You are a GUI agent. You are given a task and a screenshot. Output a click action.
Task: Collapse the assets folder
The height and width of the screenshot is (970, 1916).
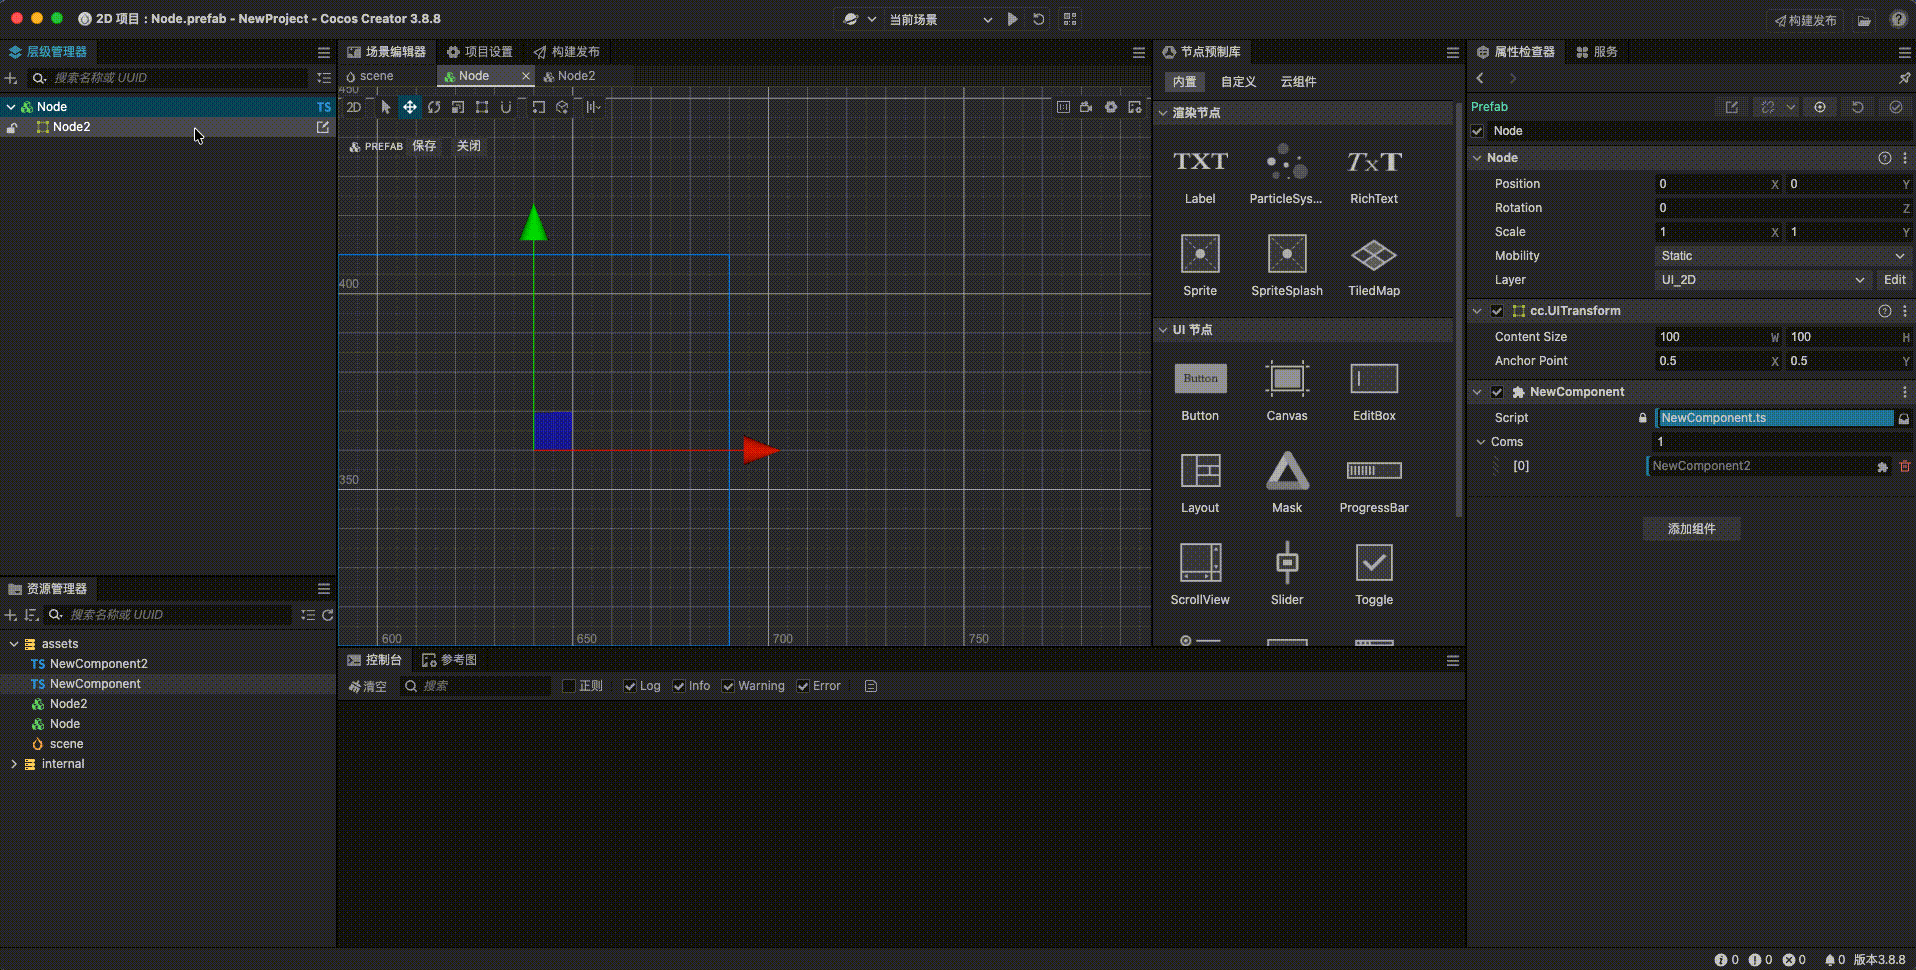click(14, 644)
